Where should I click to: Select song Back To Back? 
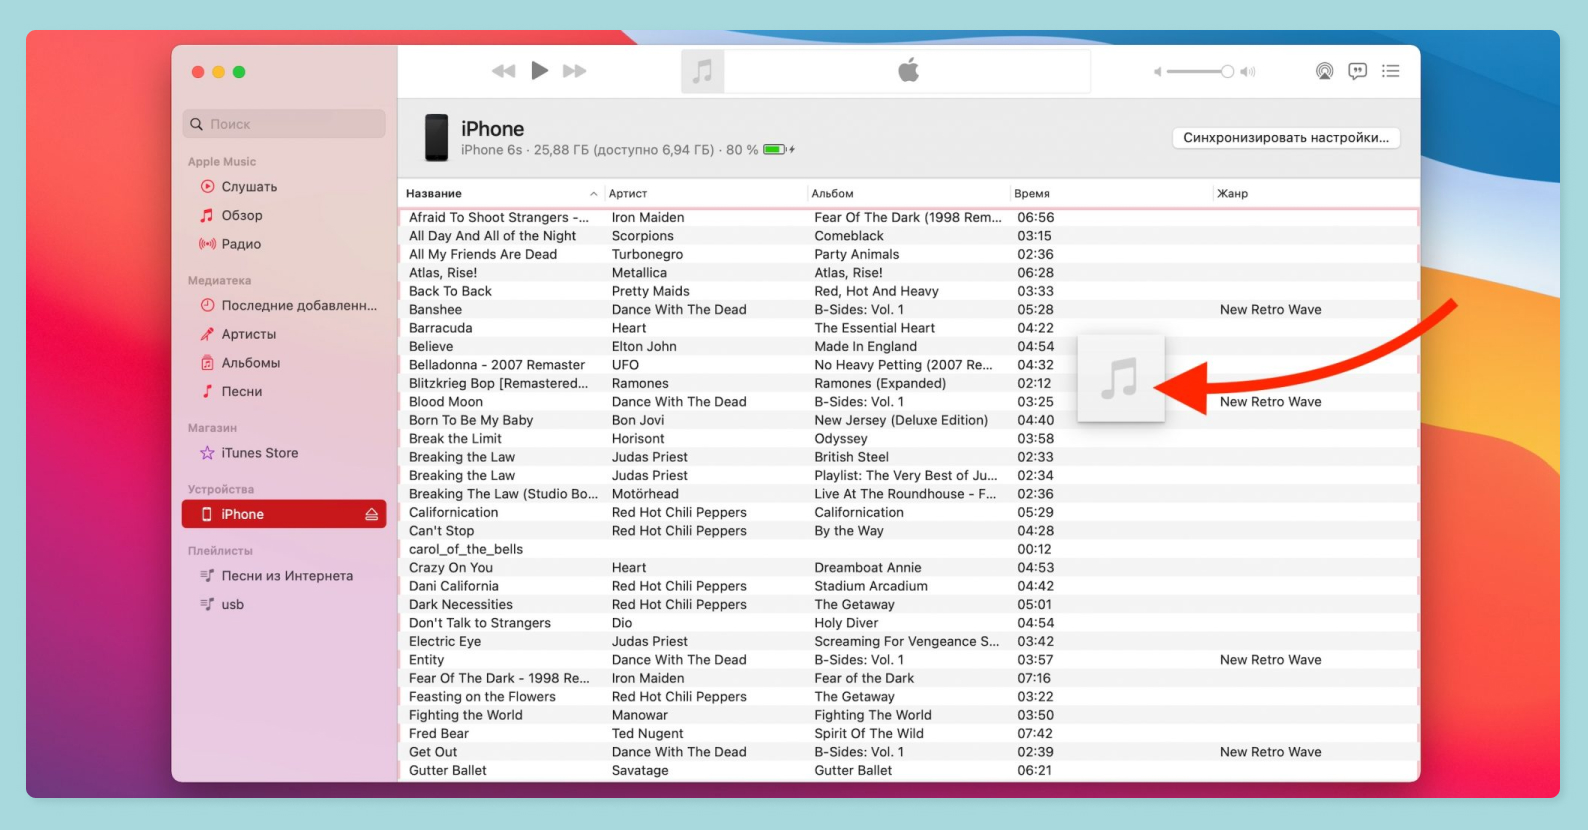click(450, 291)
